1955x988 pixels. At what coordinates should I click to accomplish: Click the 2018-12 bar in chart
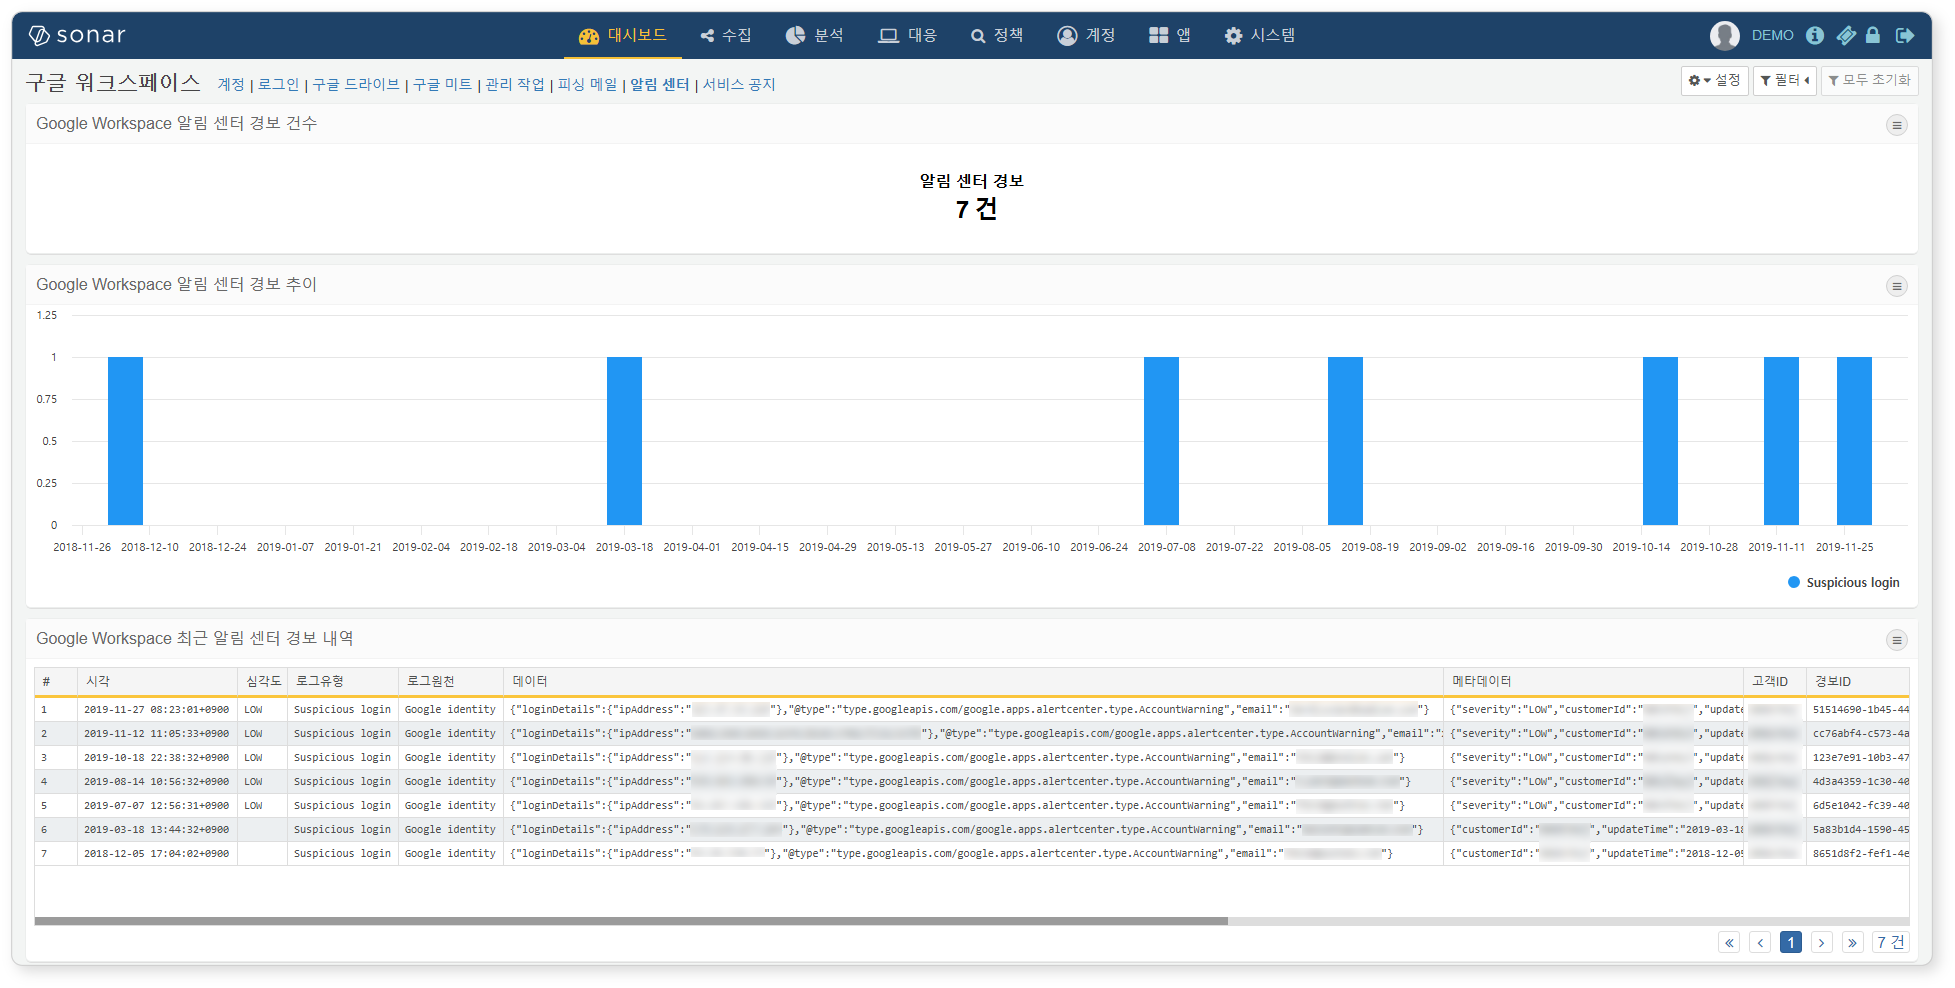tap(125, 441)
